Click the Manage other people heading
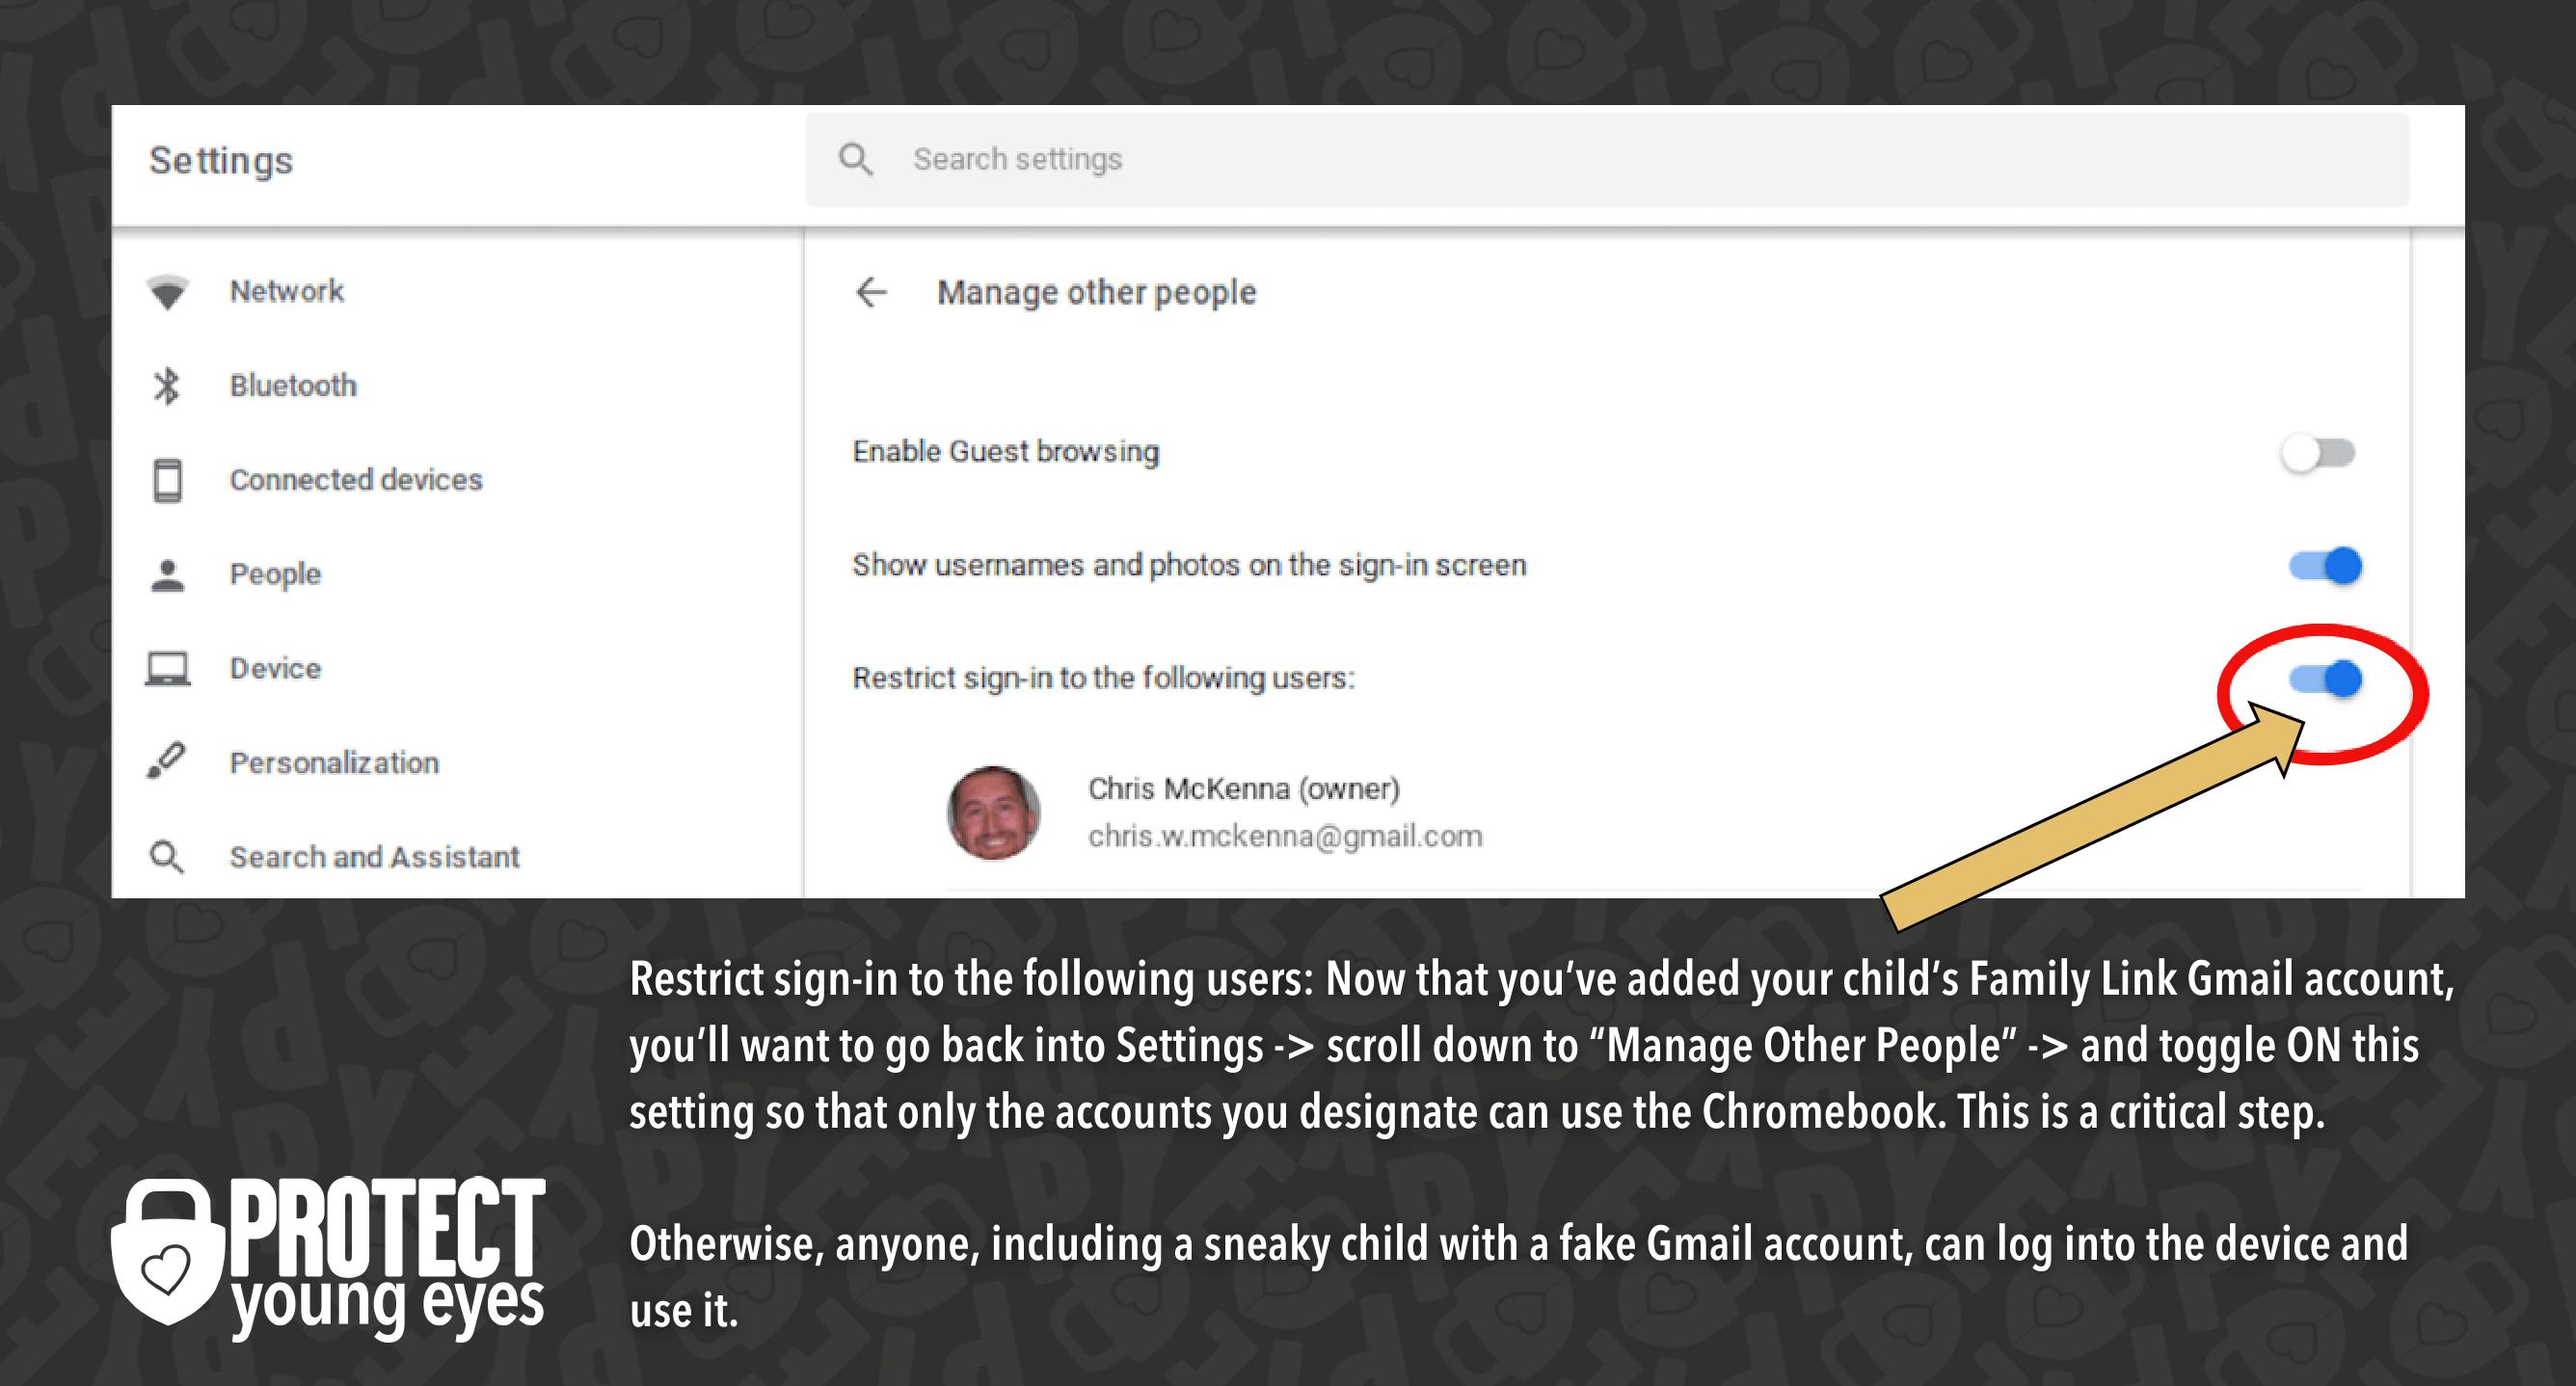Viewport: 2576px width, 1386px height. [x=1096, y=293]
